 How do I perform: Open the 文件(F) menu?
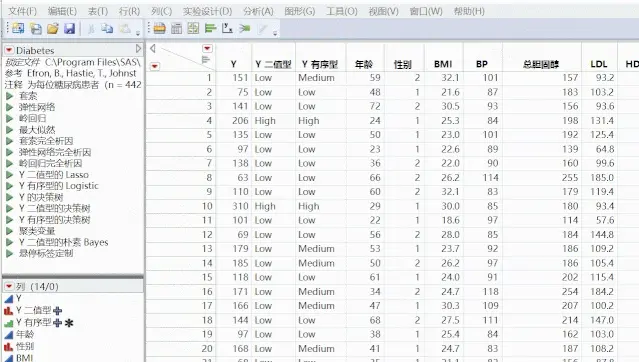(x=22, y=11)
